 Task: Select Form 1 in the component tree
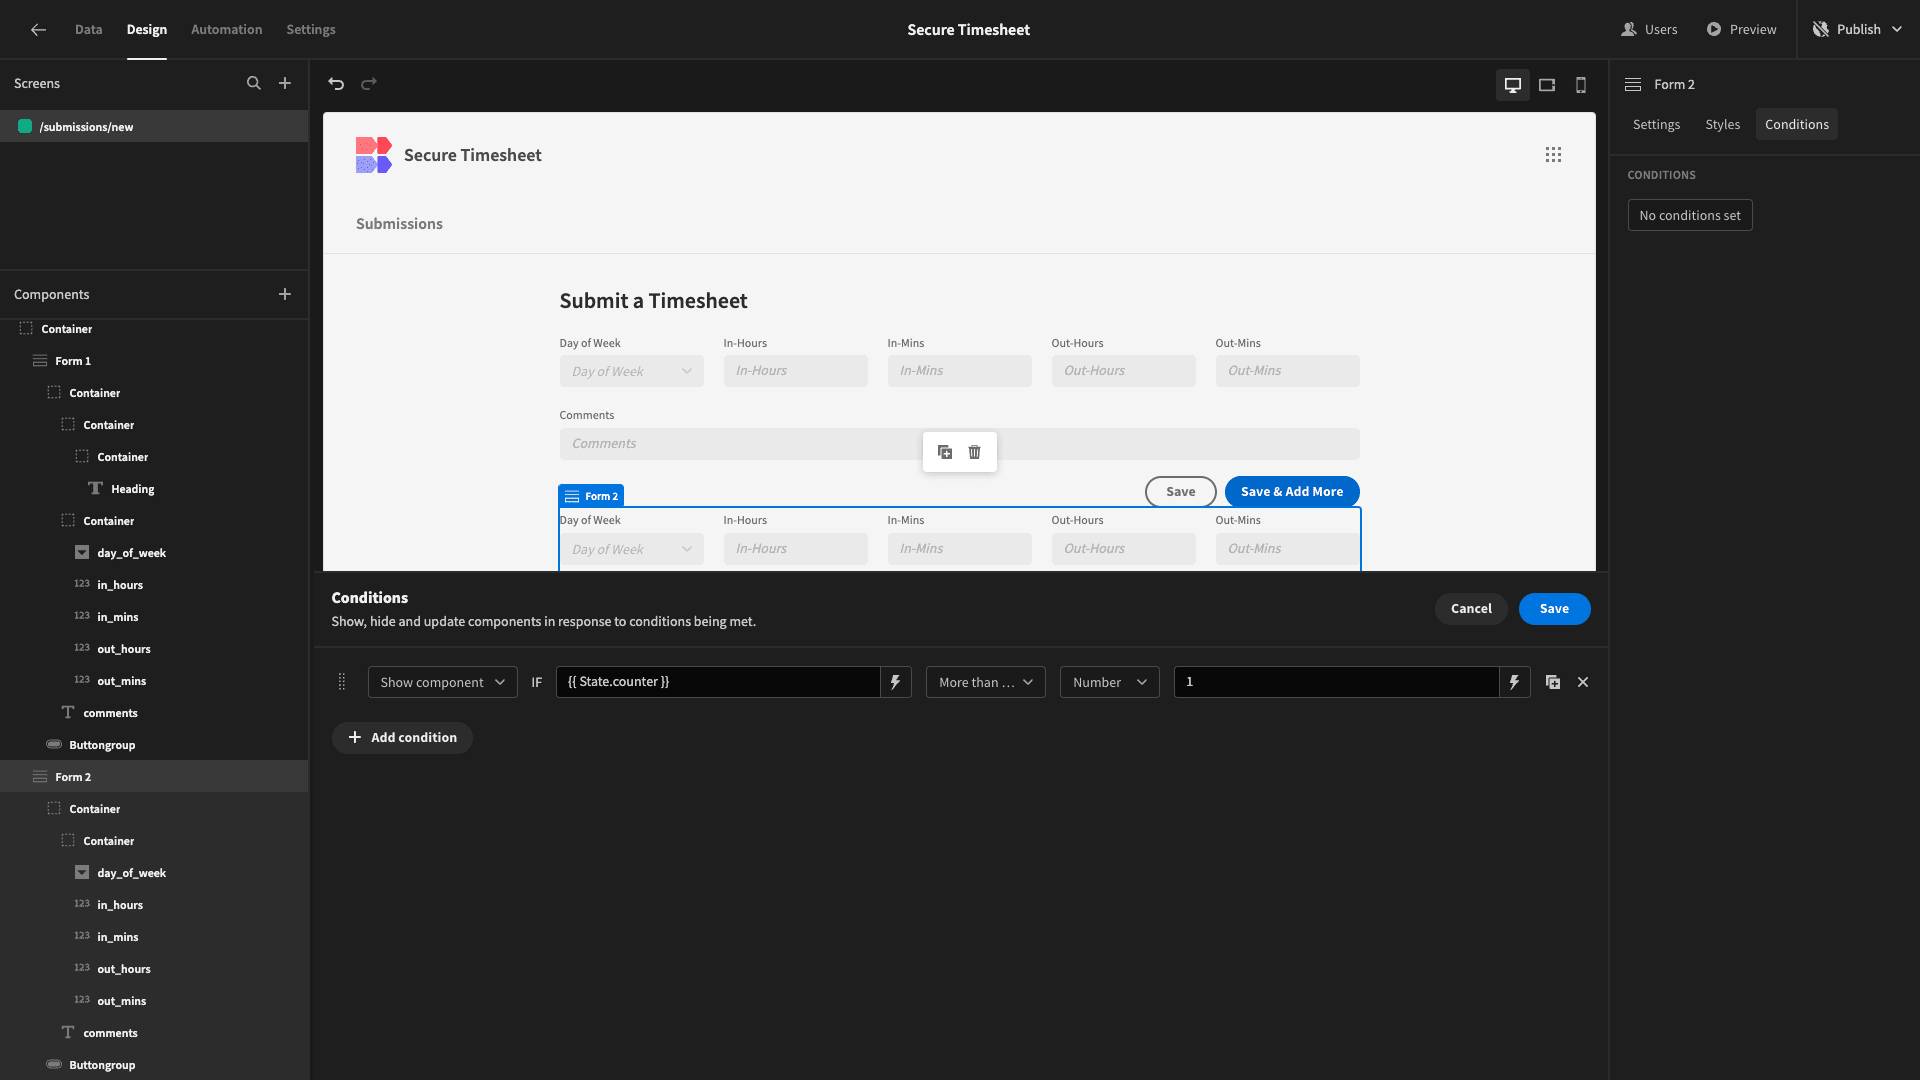coord(154,361)
